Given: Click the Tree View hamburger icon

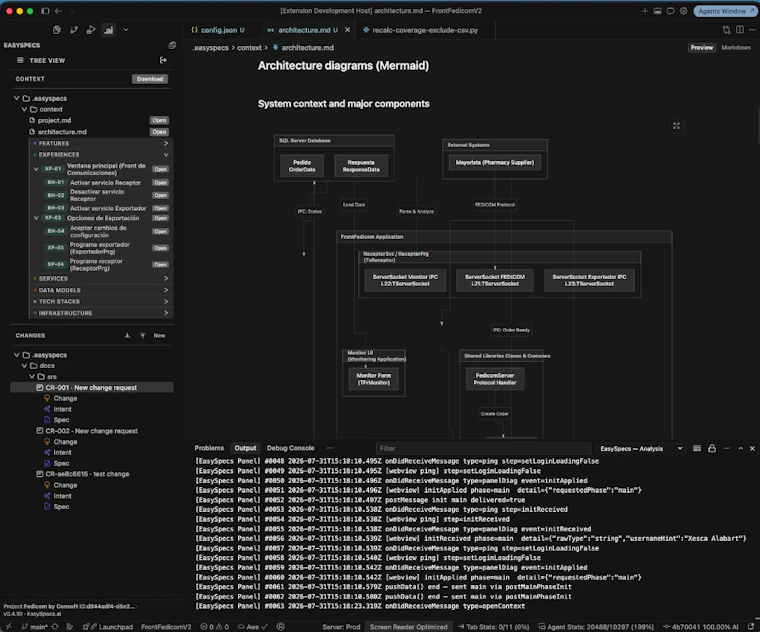Looking at the screenshot, I should pos(20,60).
